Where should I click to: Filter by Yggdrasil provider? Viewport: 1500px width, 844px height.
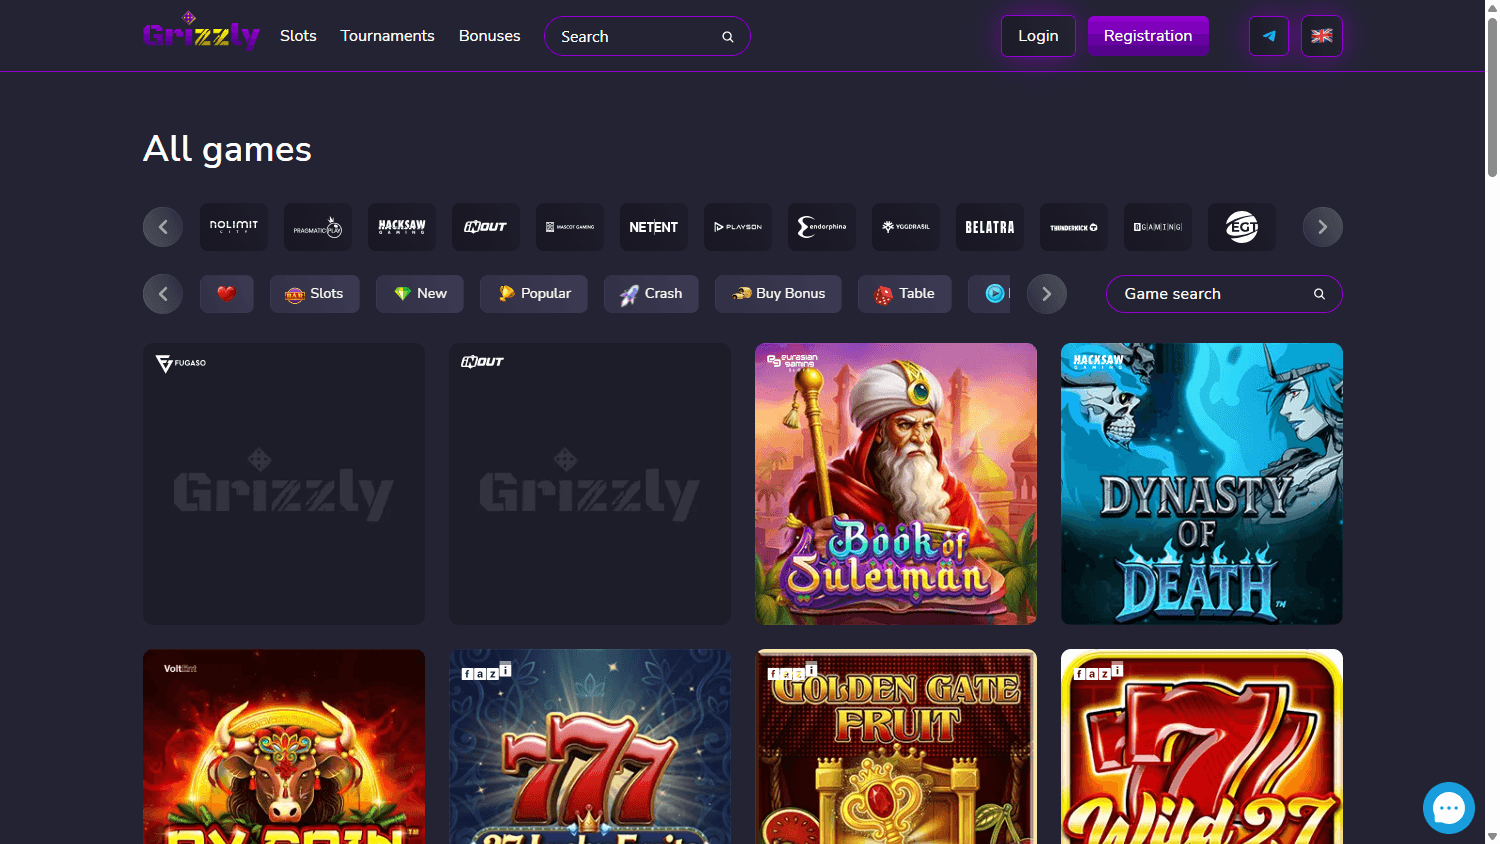click(x=906, y=227)
